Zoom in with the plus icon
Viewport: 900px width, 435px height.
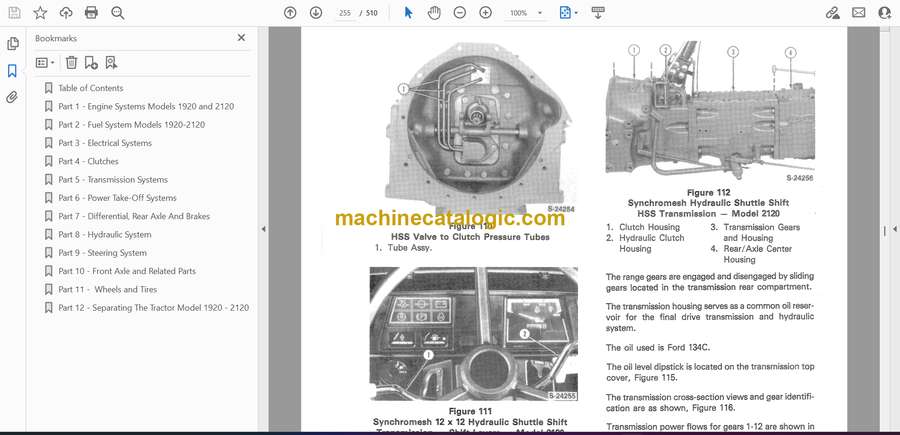486,13
